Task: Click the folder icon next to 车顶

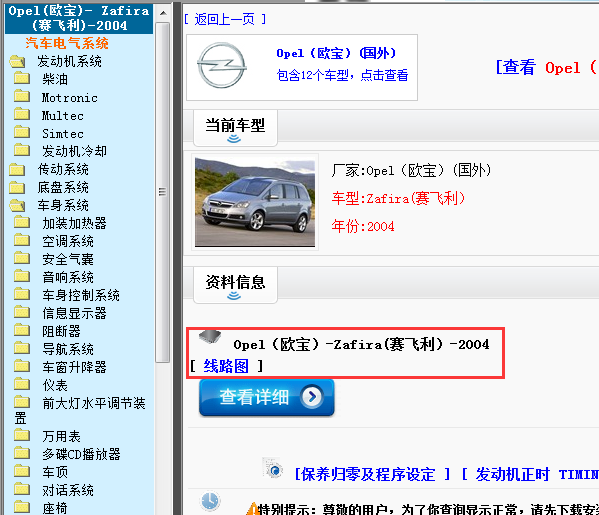Action: pos(22,471)
